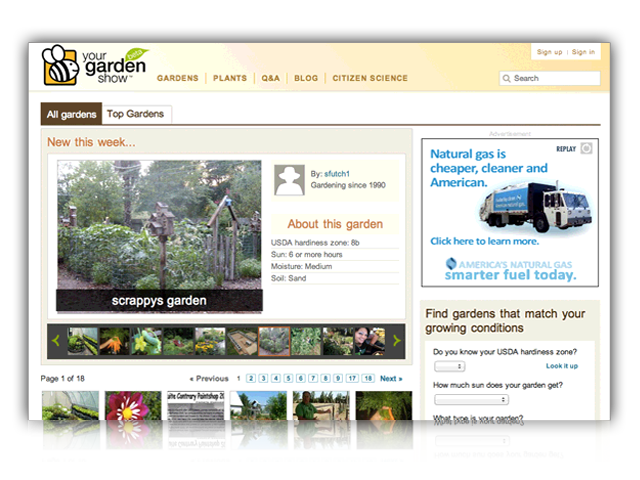Select the woman portrait carousel thumbnail

pos(369,341)
